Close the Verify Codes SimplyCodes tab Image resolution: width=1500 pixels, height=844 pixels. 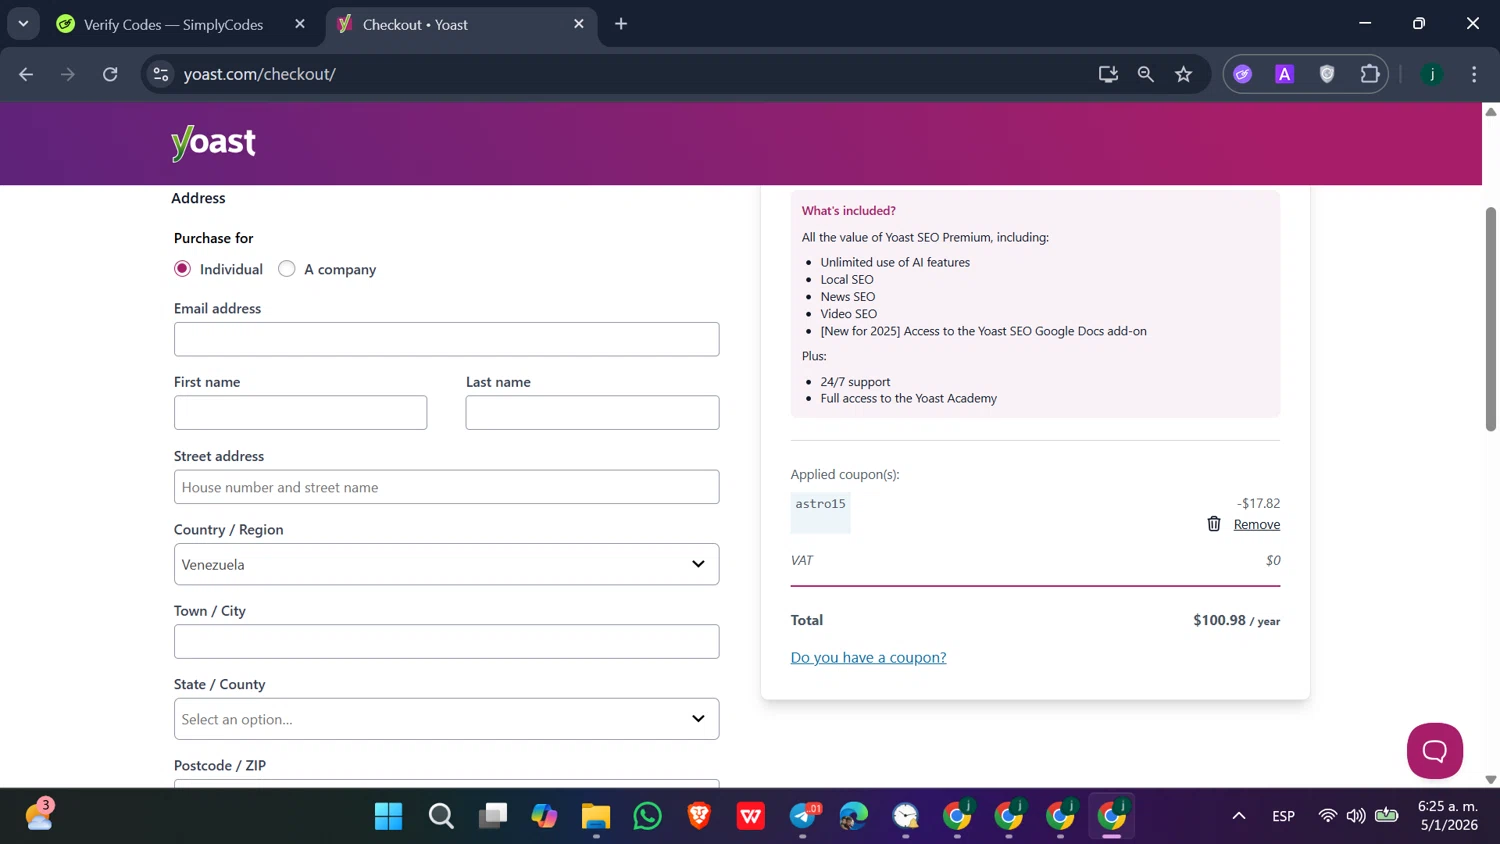coord(300,24)
